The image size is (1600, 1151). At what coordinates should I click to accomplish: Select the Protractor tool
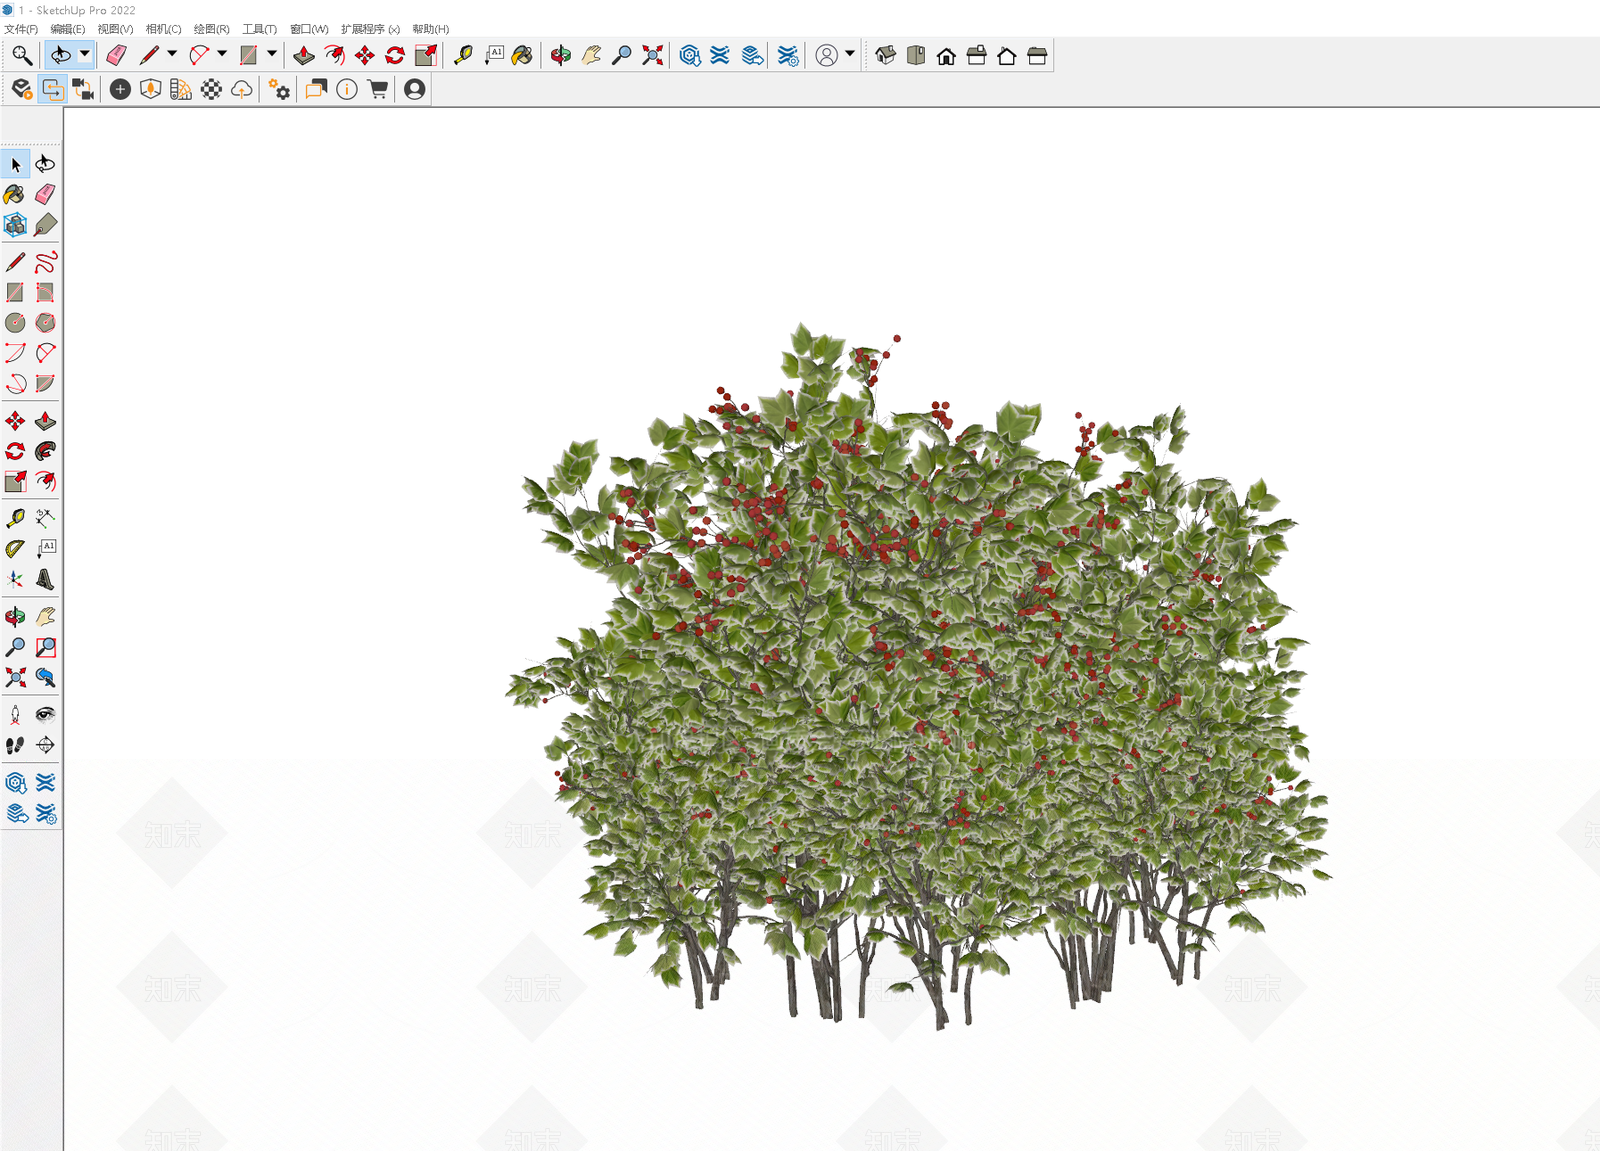pyautogui.click(x=16, y=548)
